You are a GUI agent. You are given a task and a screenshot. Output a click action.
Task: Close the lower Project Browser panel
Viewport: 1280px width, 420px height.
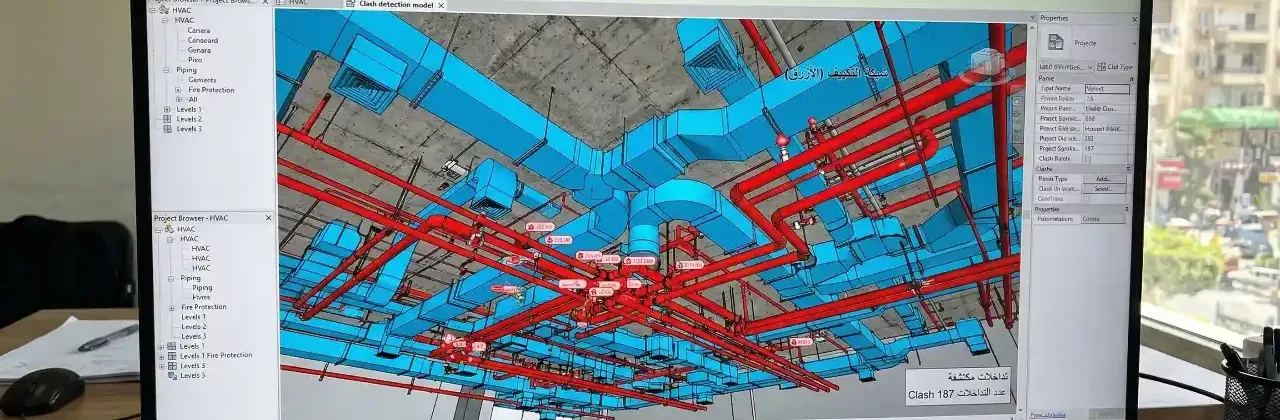(268, 217)
